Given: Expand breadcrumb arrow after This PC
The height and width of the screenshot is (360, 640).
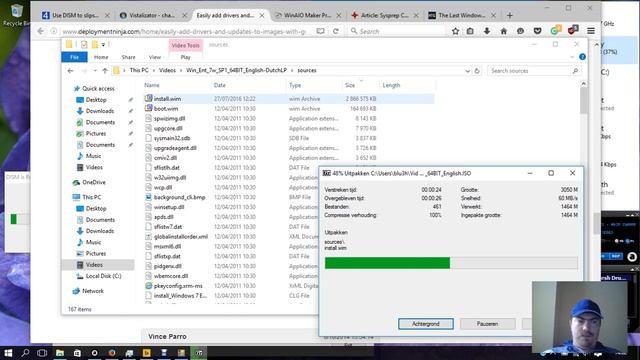Looking at the screenshot, I should pyautogui.click(x=154, y=71).
